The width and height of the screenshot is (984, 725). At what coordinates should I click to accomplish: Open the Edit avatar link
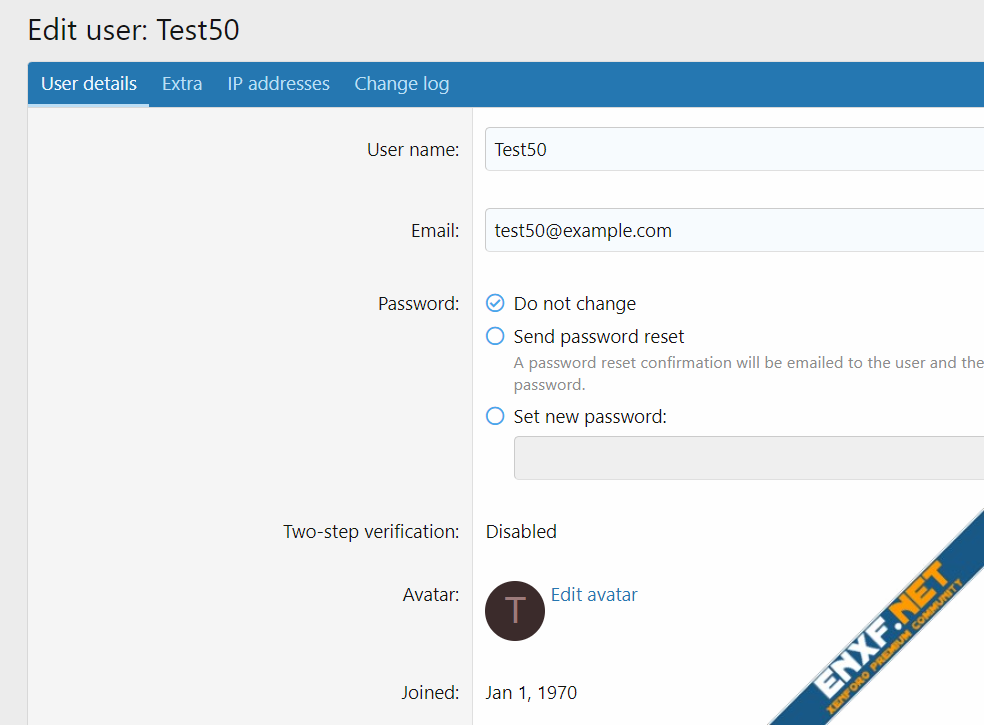594,595
